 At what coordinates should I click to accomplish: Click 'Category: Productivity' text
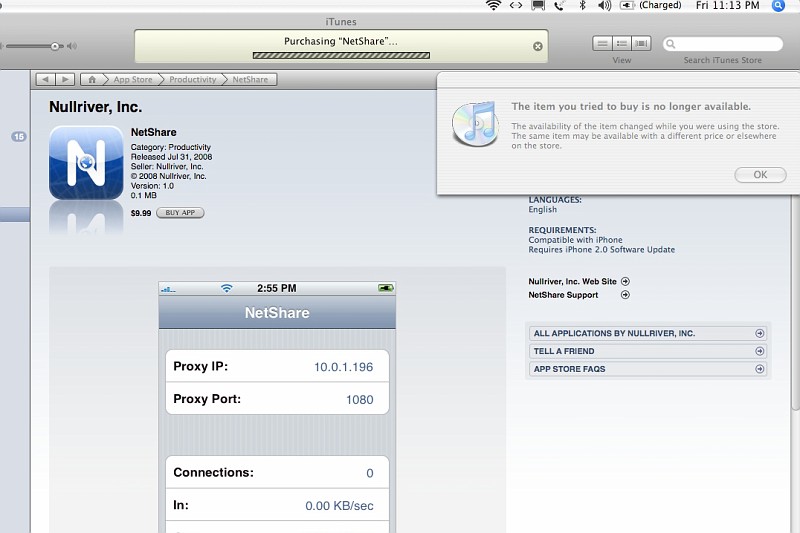click(170, 147)
